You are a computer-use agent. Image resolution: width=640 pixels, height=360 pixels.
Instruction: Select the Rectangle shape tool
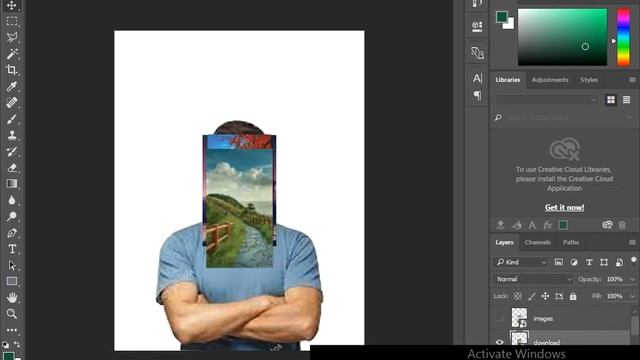pos(11,281)
